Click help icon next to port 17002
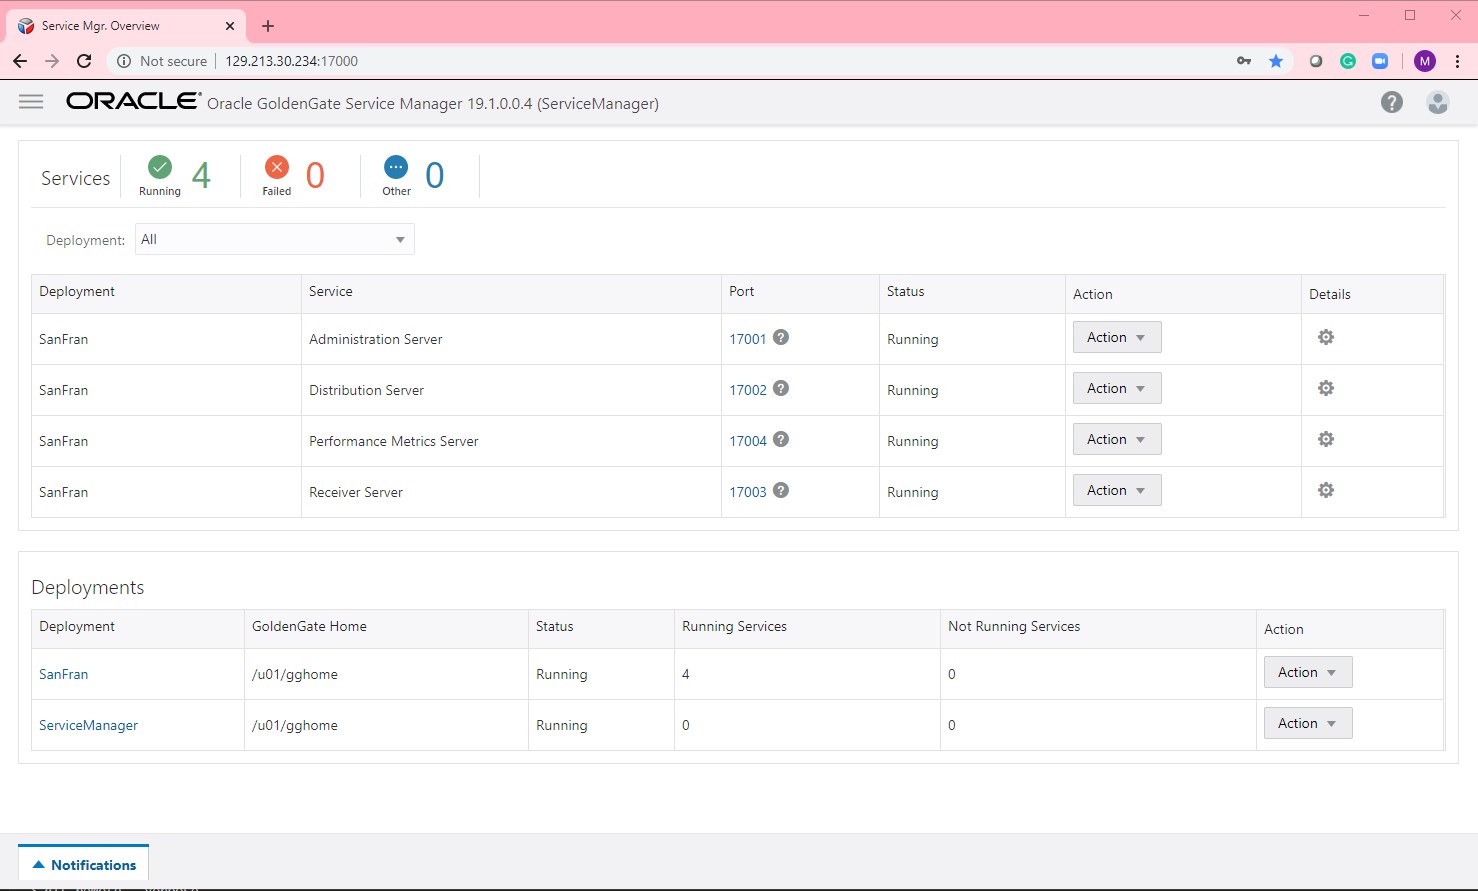 tap(781, 388)
